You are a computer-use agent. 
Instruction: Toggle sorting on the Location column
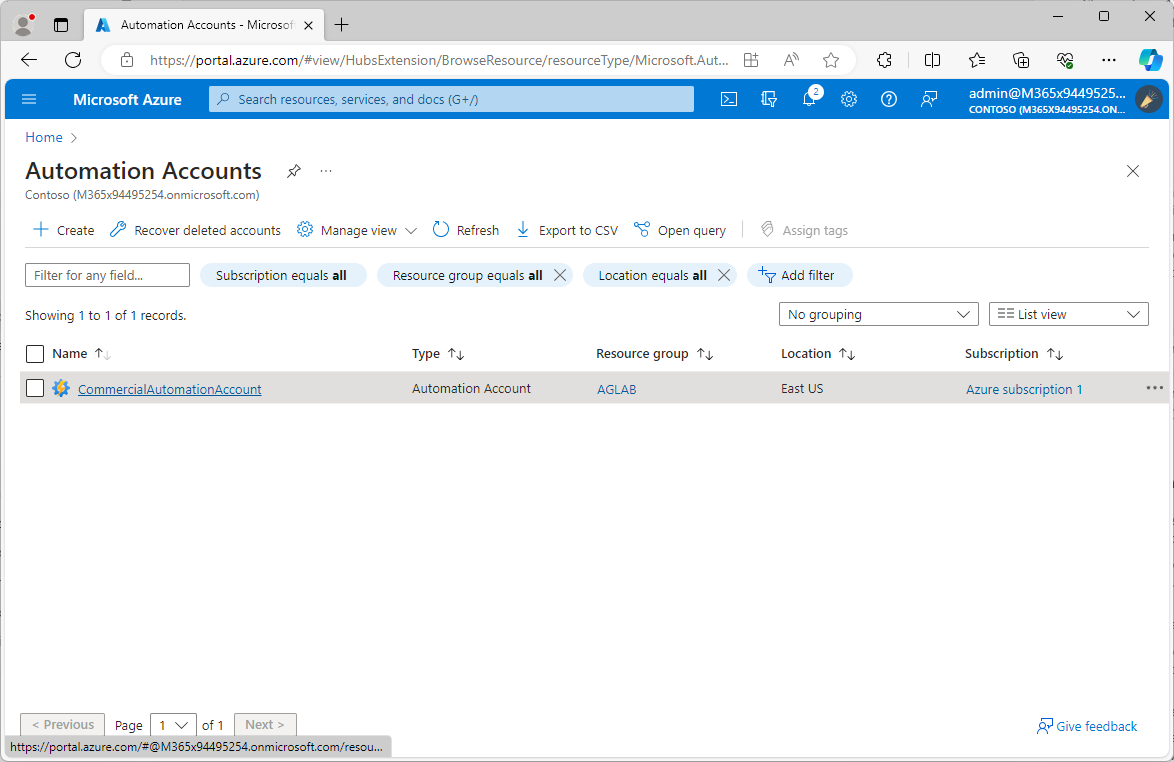(x=818, y=353)
